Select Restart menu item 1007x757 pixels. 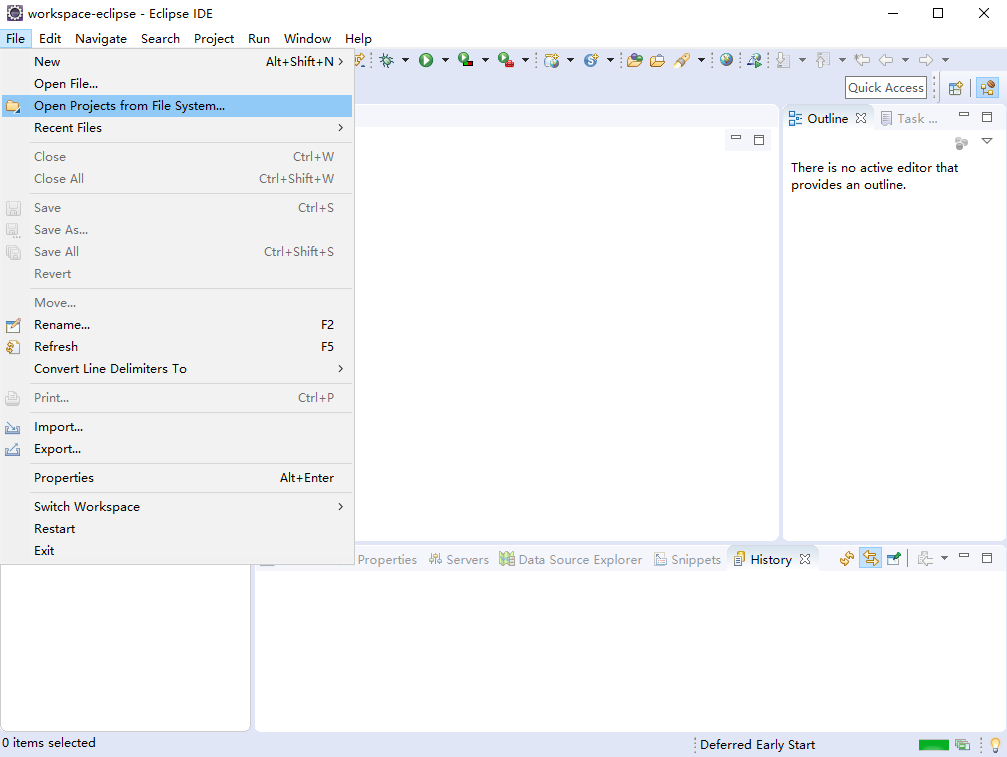point(177,528)
